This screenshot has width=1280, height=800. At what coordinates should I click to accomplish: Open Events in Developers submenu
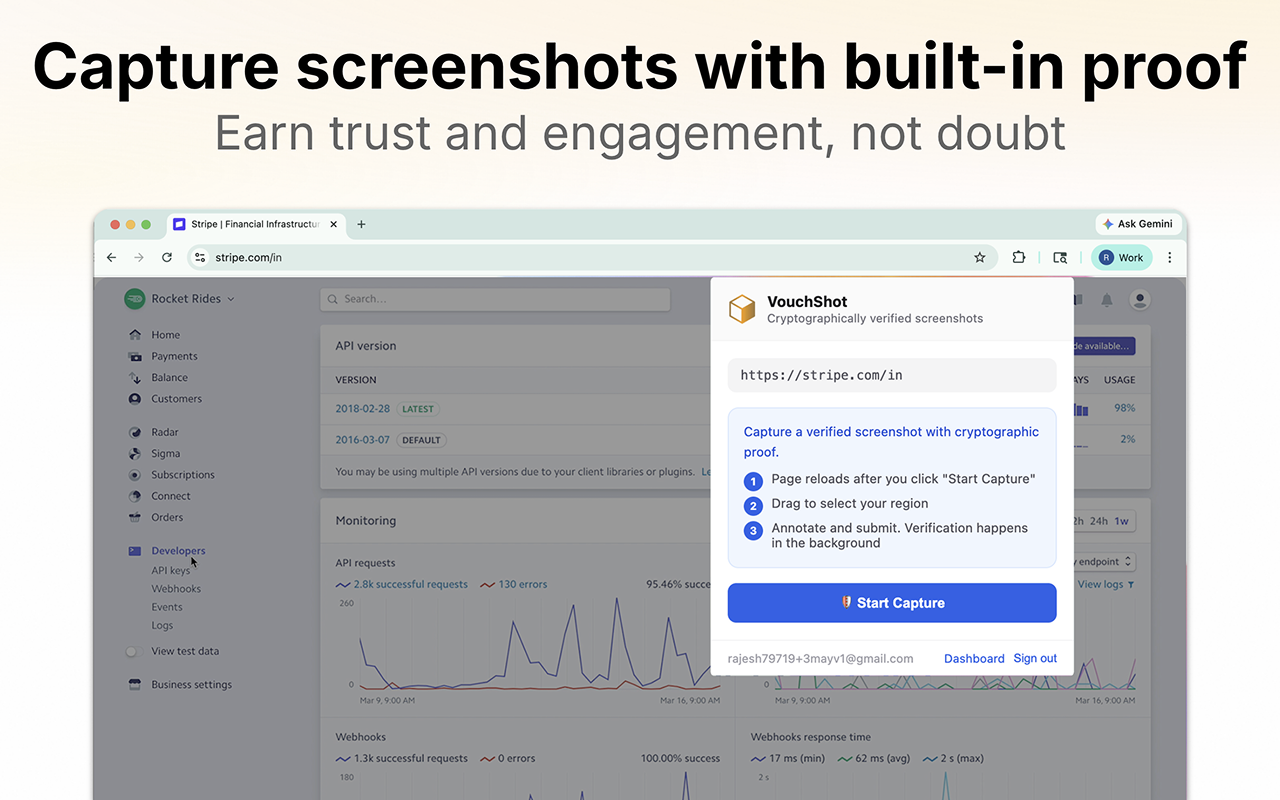coord(167,607)
